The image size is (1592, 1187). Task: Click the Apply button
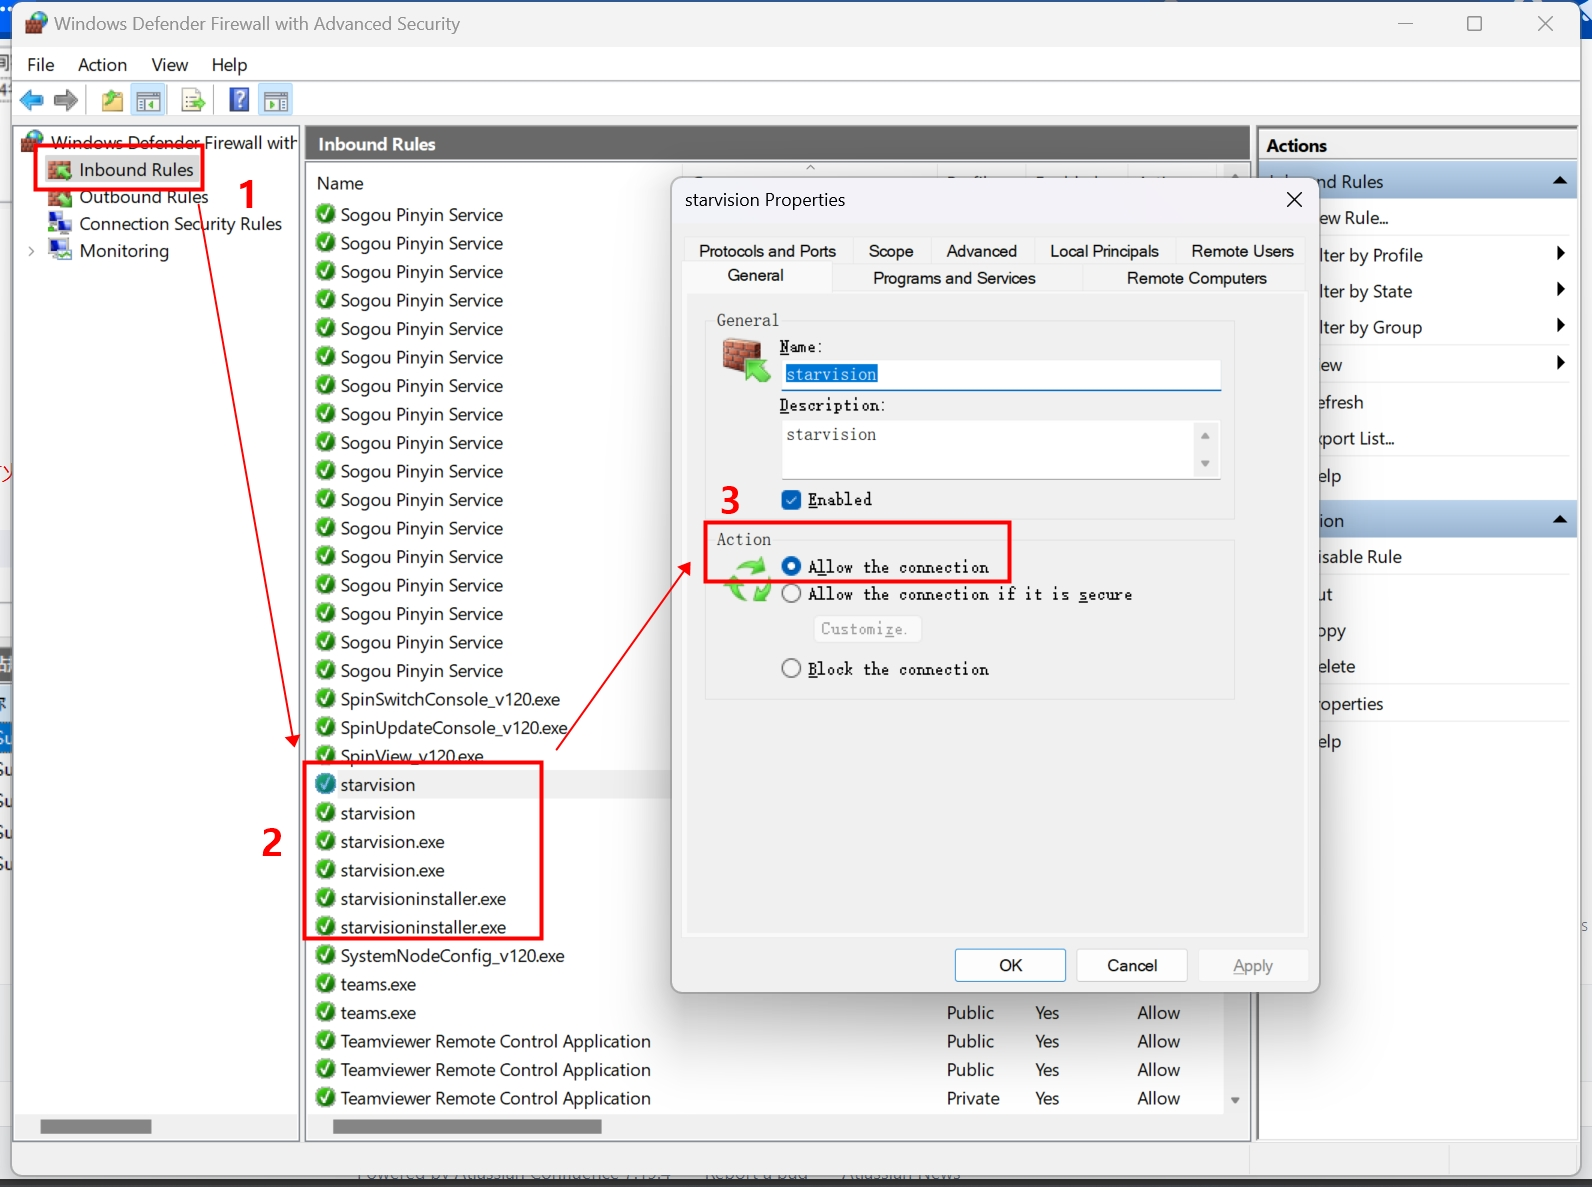tap(1252, 965)
